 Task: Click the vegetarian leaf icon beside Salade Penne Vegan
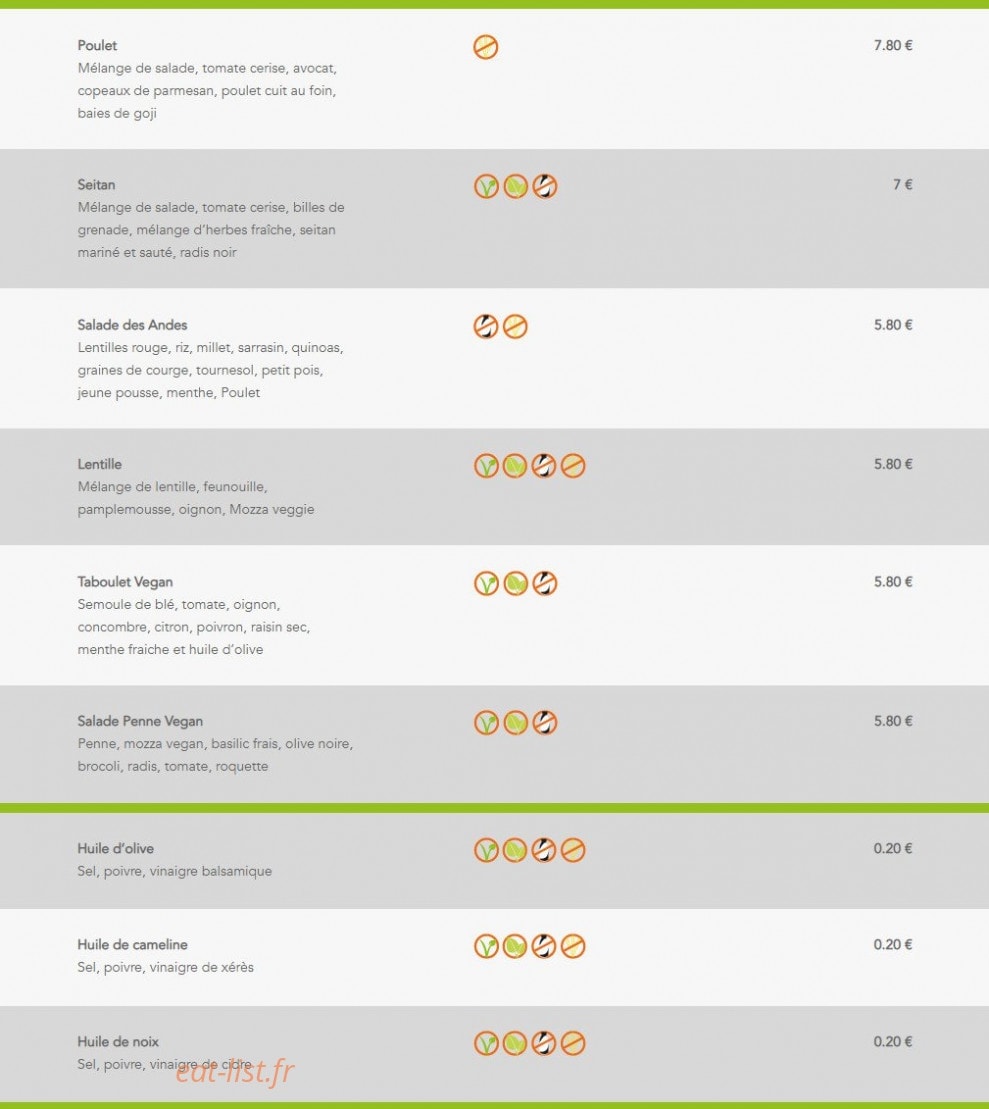515,722
